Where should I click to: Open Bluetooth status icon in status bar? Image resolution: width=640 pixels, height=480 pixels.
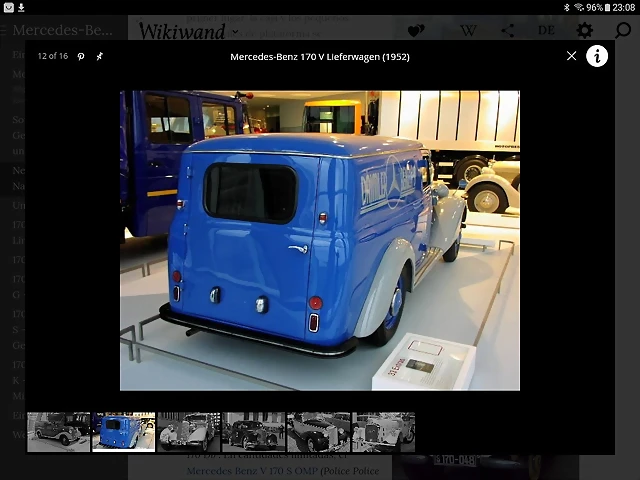(567, 7)
